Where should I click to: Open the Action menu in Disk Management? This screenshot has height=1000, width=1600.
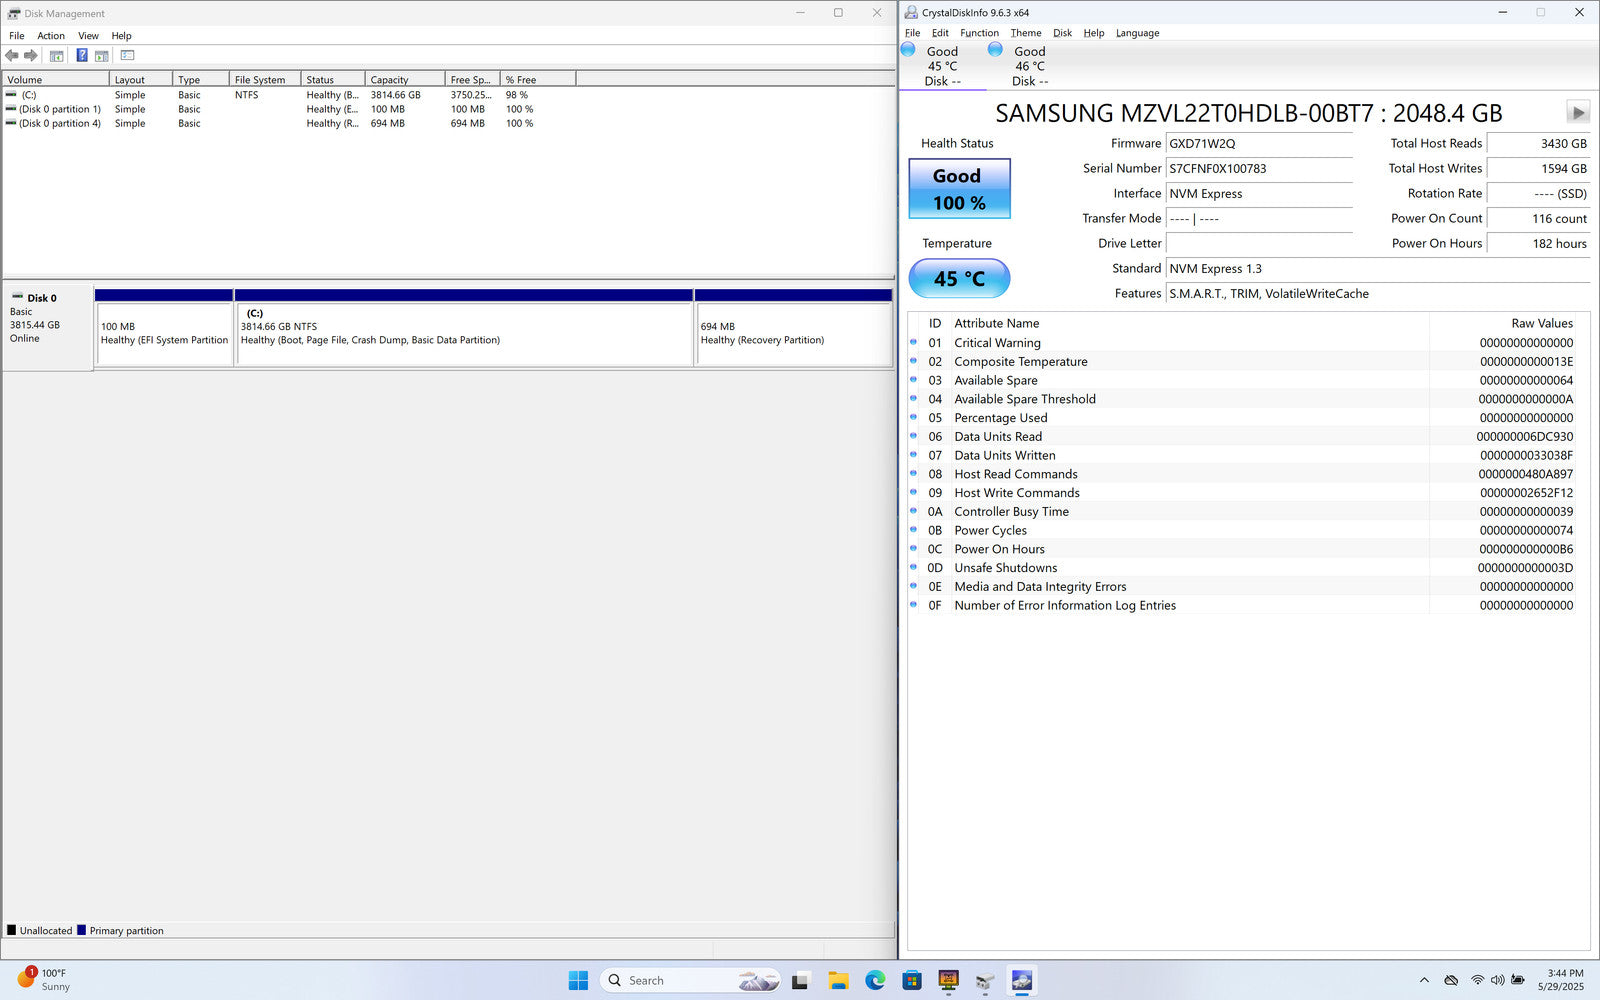coord(51,36)
